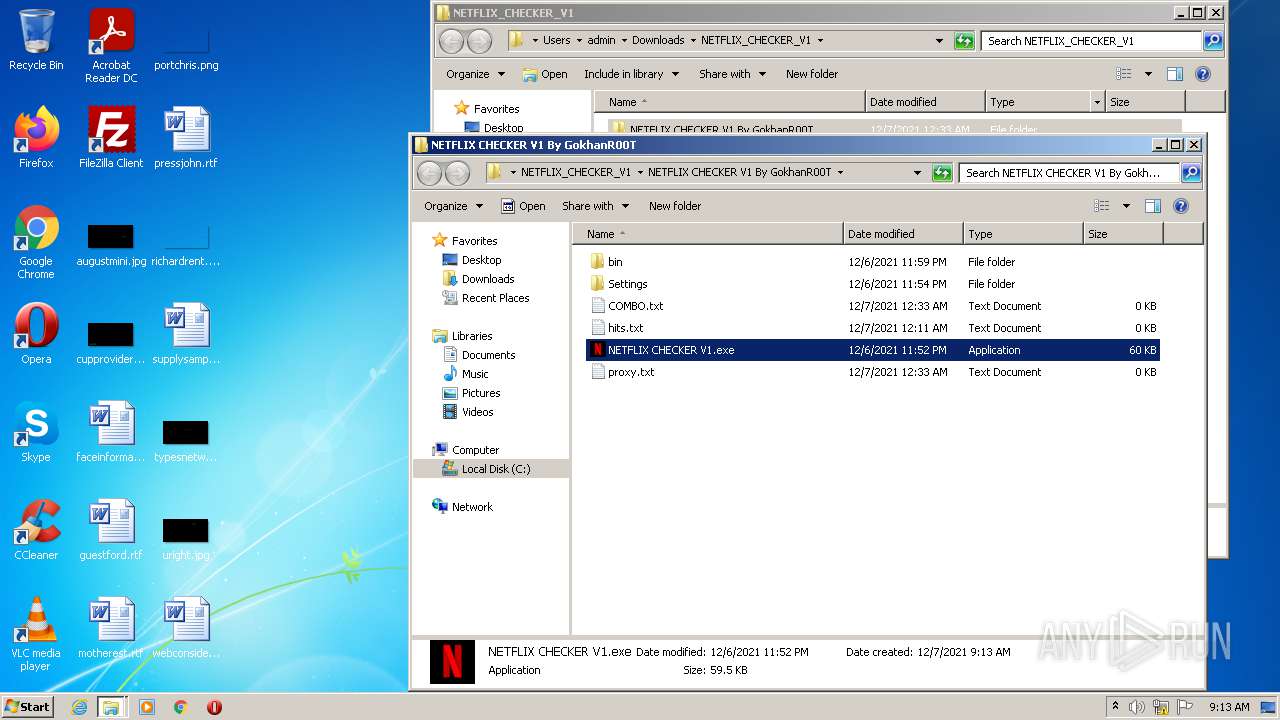Click New folder in the back window
Screen dimensions: 1280x720
click(812, 74)
